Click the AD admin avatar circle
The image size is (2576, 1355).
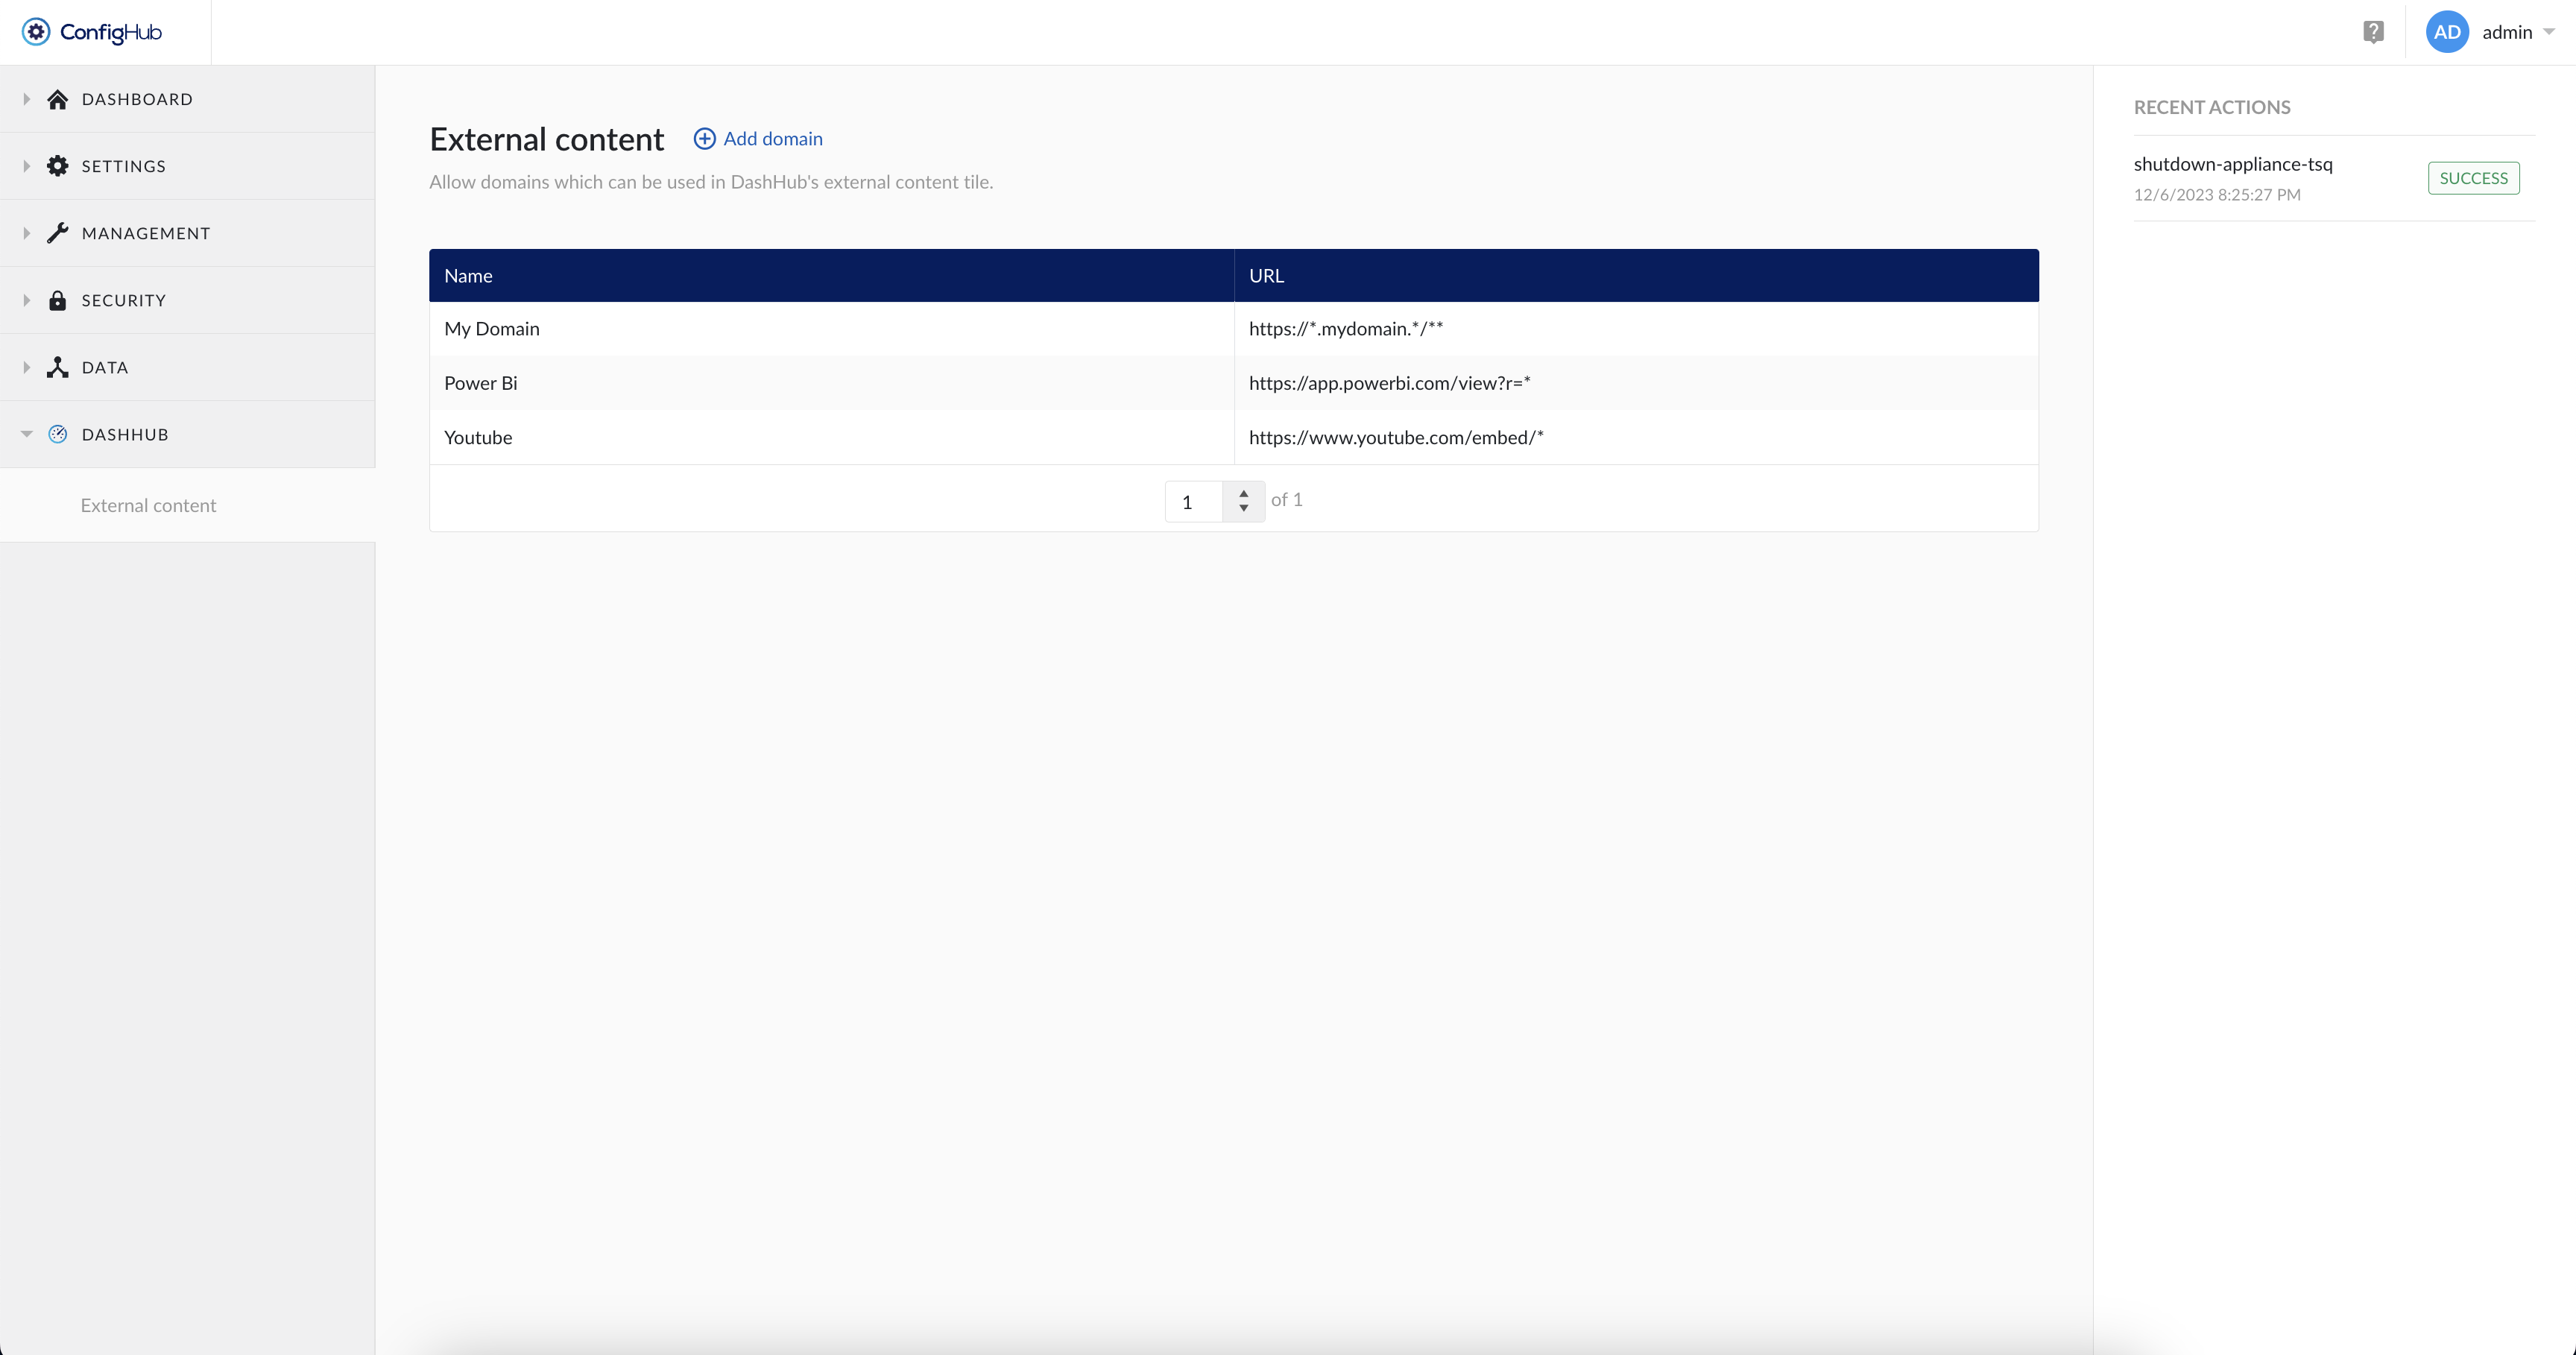point(2446,31)
